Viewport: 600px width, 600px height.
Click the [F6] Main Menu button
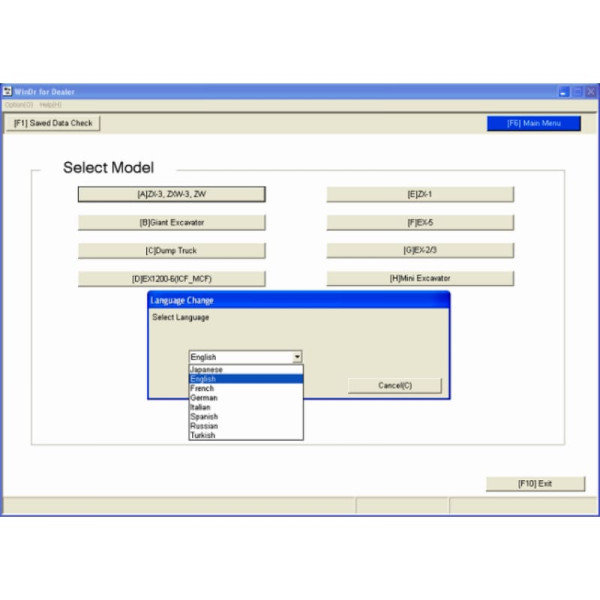533,123
